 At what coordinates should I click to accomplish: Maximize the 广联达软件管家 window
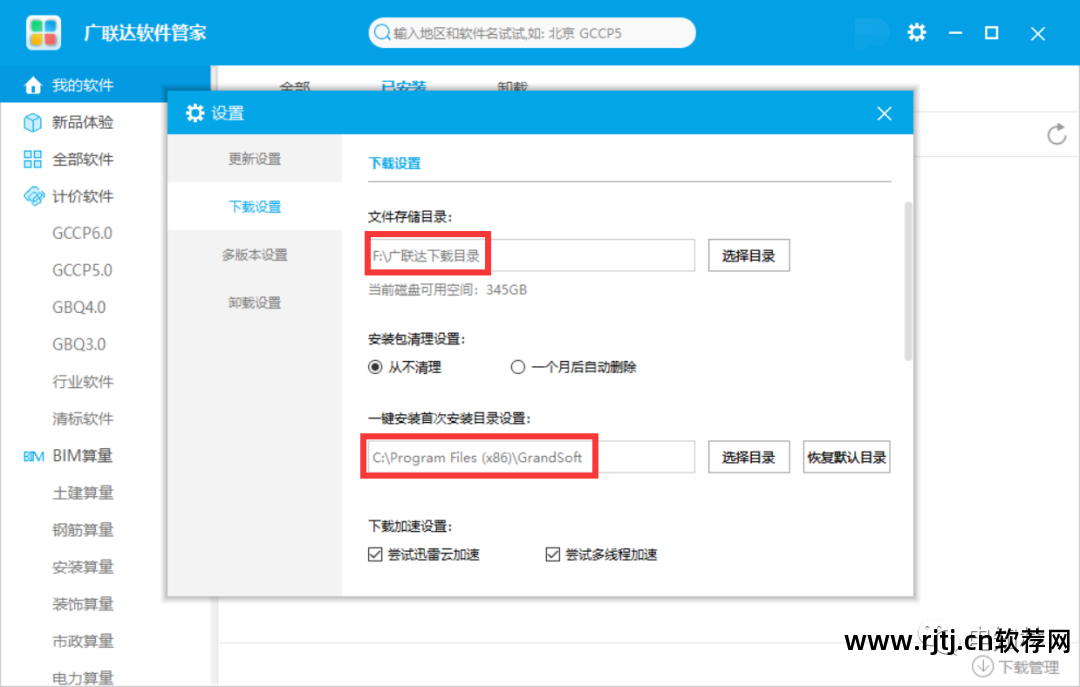pyautogui.click(x=991, y=32)
